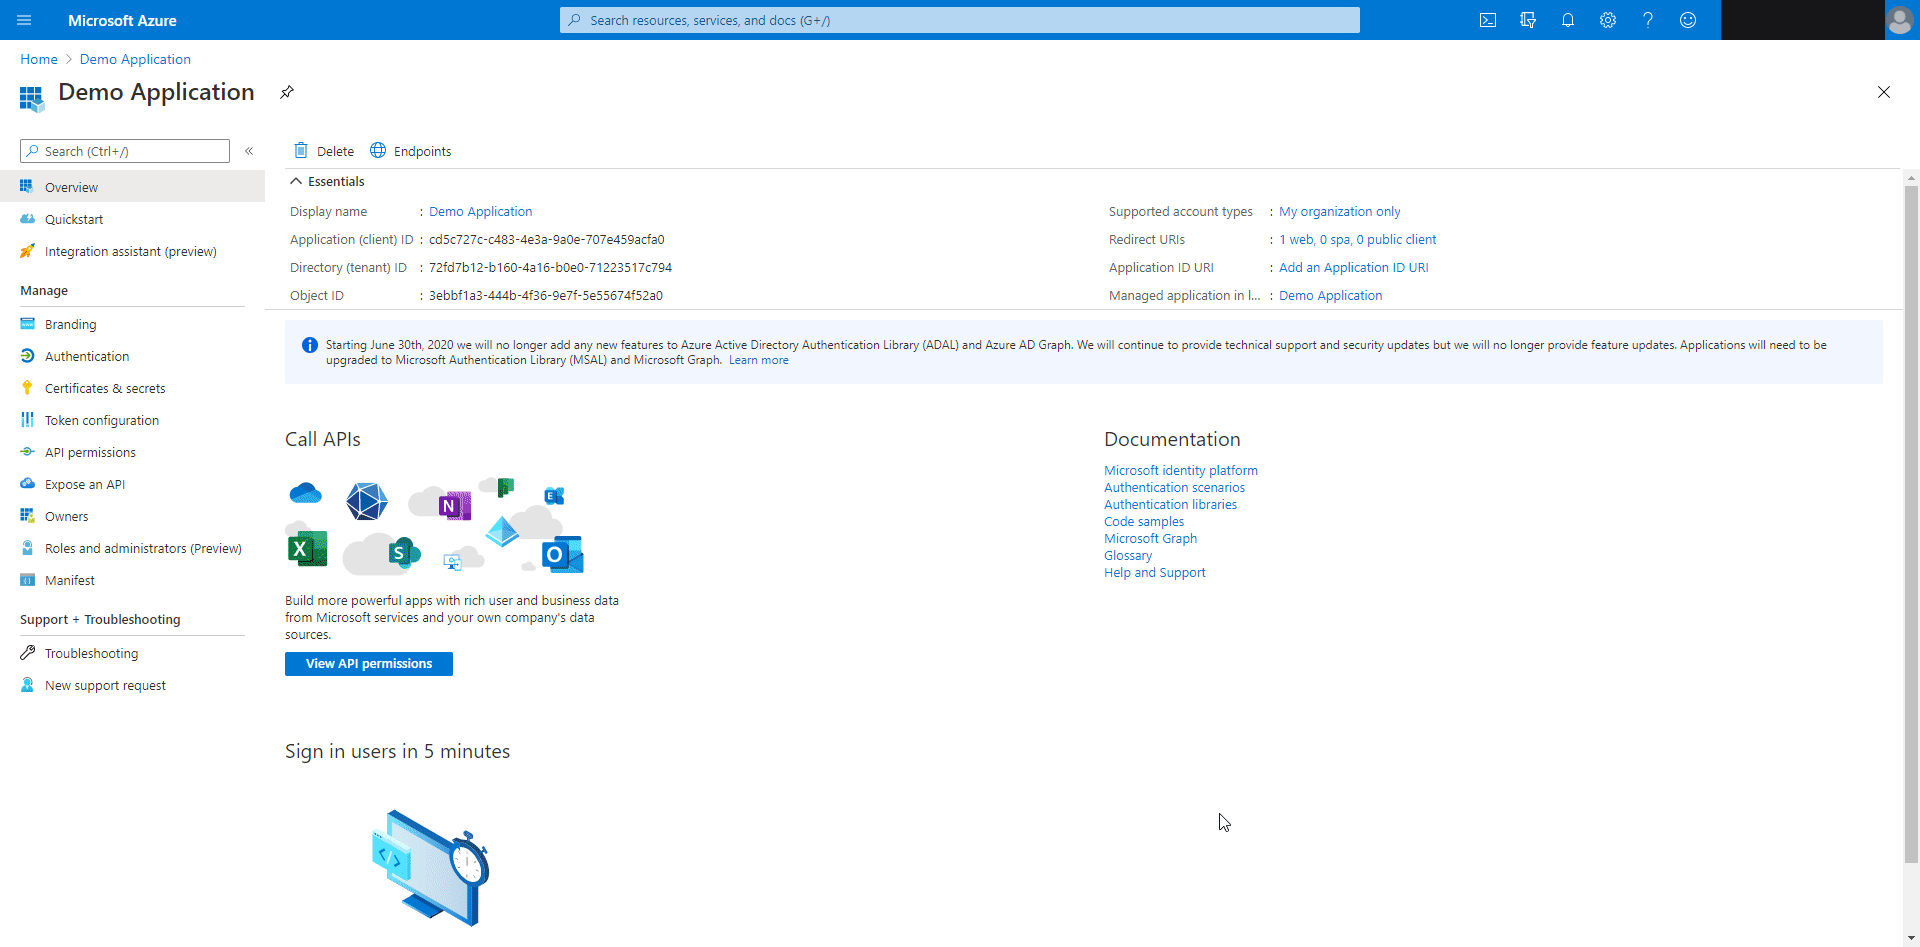Image resolution: width=1920 pixels, height=947 pixels.
Task: Open the help question mark icon
Action: (1648, 20)
